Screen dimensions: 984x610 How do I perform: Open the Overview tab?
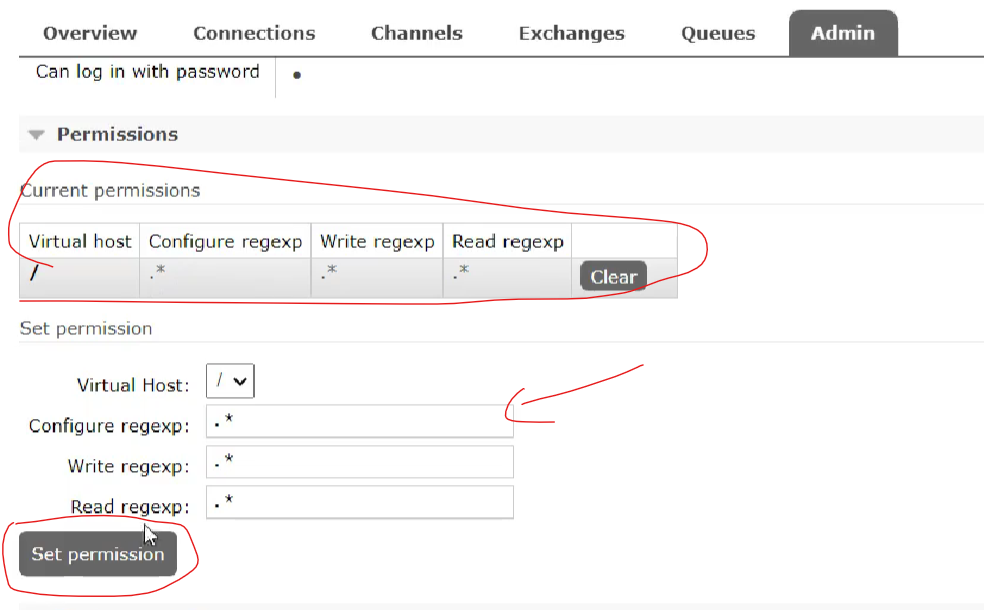(90, 33)
